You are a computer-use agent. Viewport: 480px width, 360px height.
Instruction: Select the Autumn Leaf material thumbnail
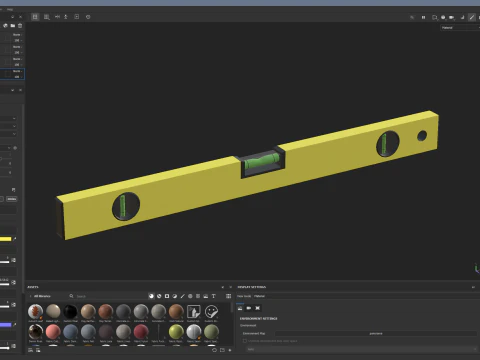(x=35, y=312)
